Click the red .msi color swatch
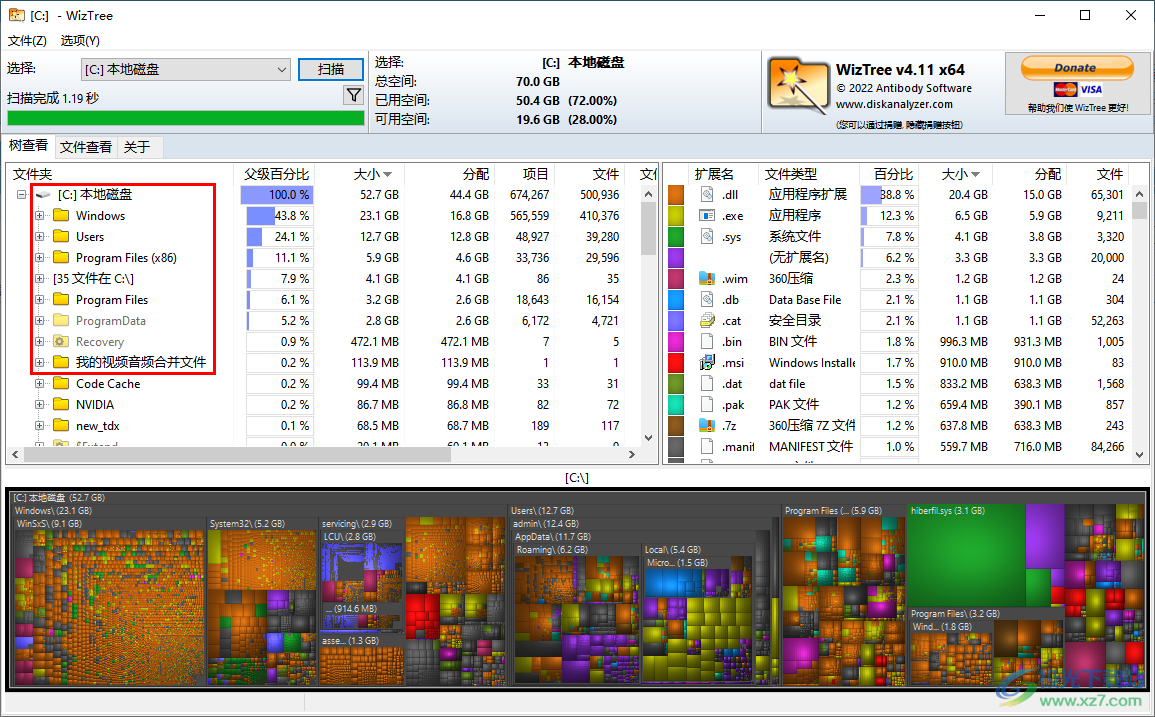 [x=676, y=363]
